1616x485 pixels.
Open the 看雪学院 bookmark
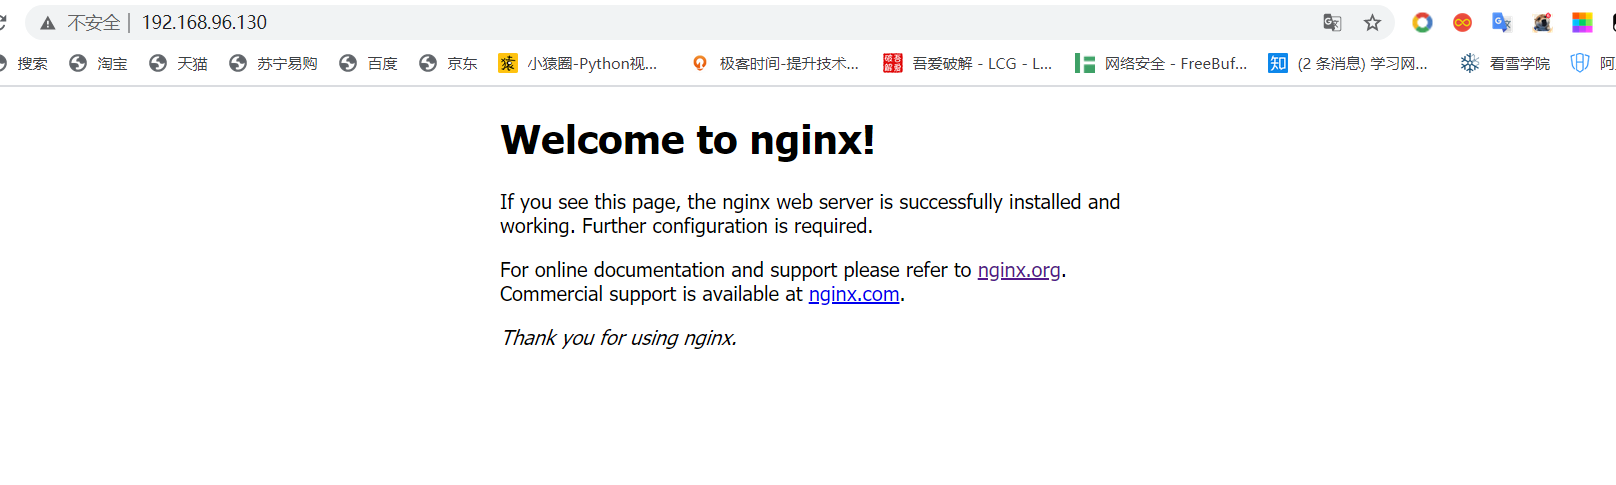pyautogui.click(x=1505, y=63)
